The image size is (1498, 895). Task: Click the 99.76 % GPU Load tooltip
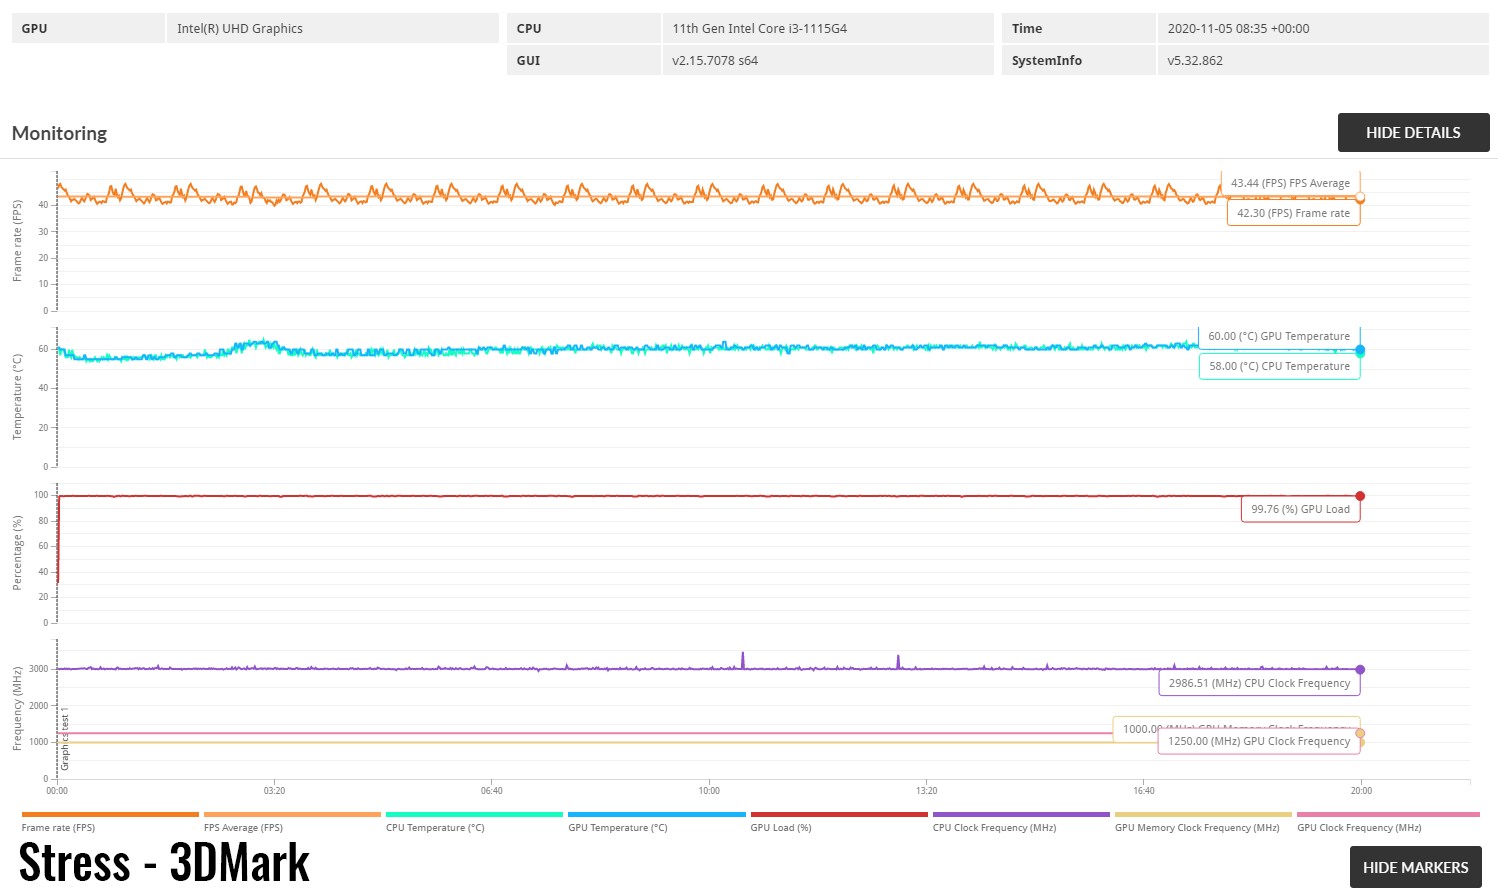tap(1300, 509)
